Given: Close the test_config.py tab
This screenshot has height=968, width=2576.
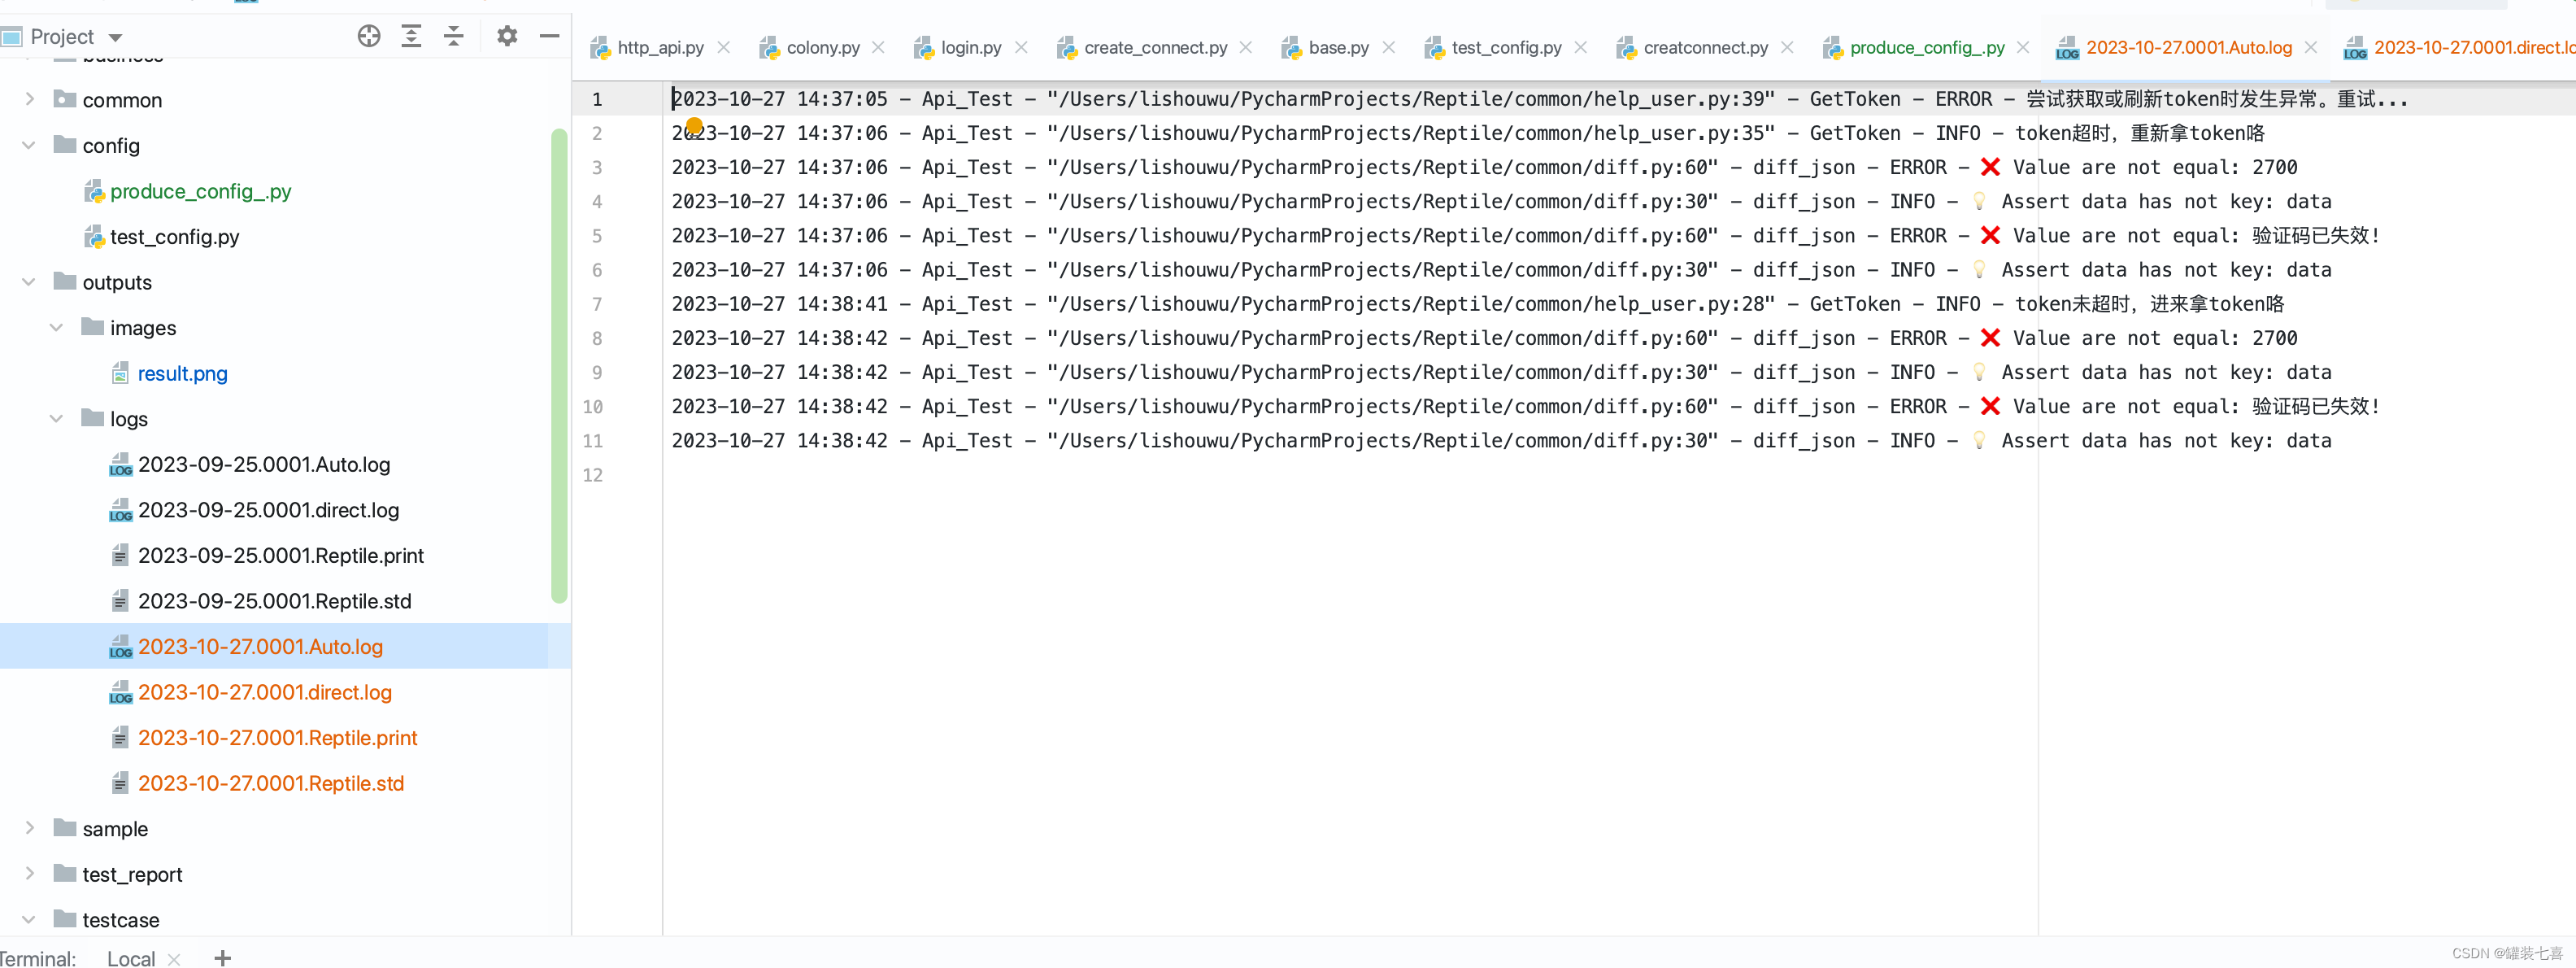Looking at the screenshot, I should coord(1581,47).
